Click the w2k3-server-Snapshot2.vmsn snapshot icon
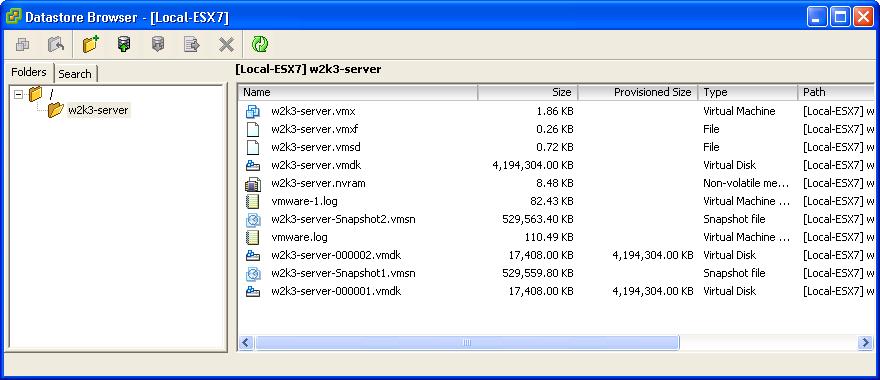 click(253, 219)
